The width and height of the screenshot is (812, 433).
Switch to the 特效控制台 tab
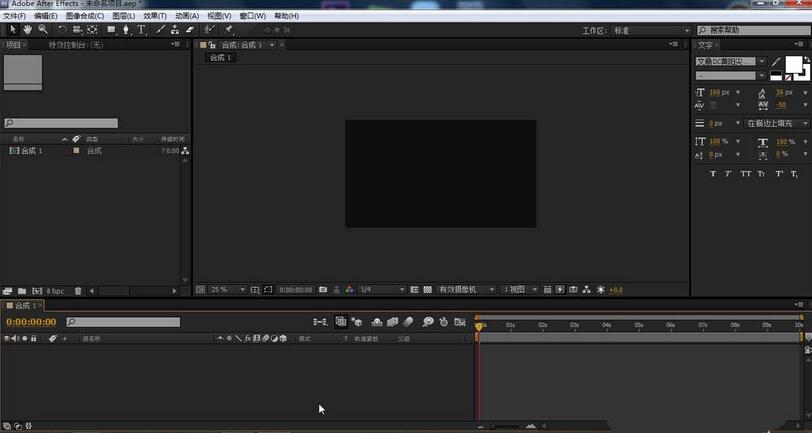[76, 45]
